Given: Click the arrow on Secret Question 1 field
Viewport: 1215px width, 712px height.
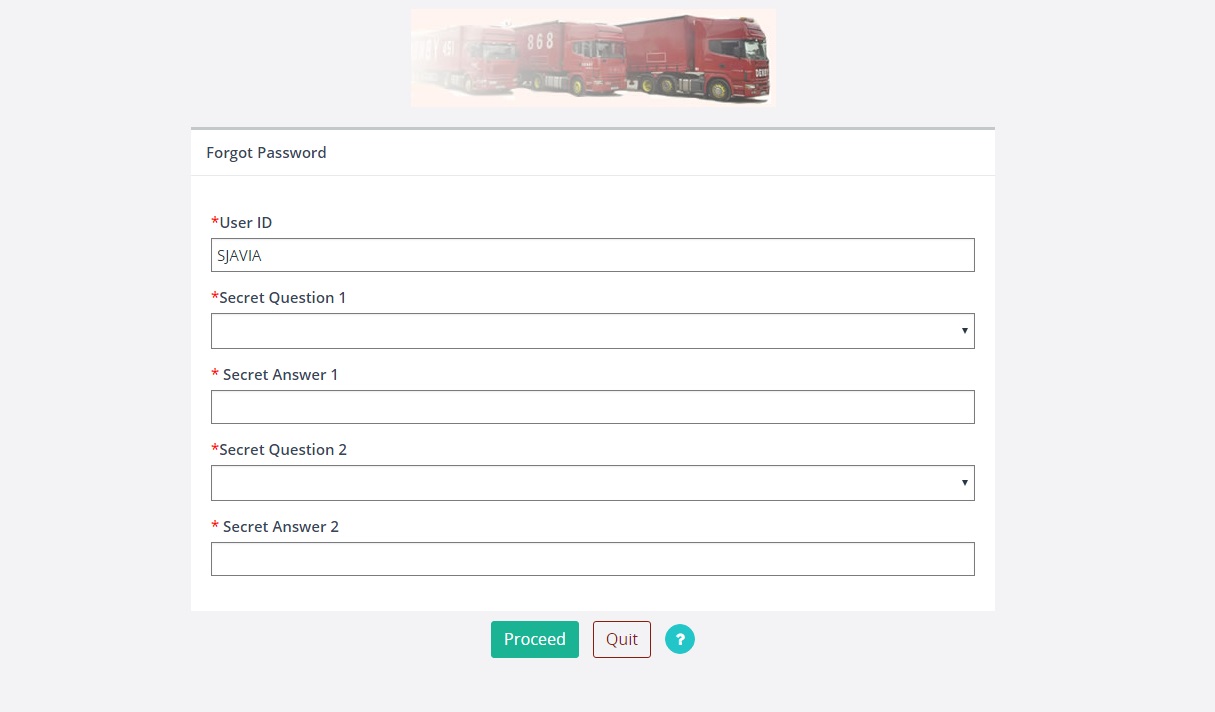Looking at the screenshot, I should coord(964,331).
